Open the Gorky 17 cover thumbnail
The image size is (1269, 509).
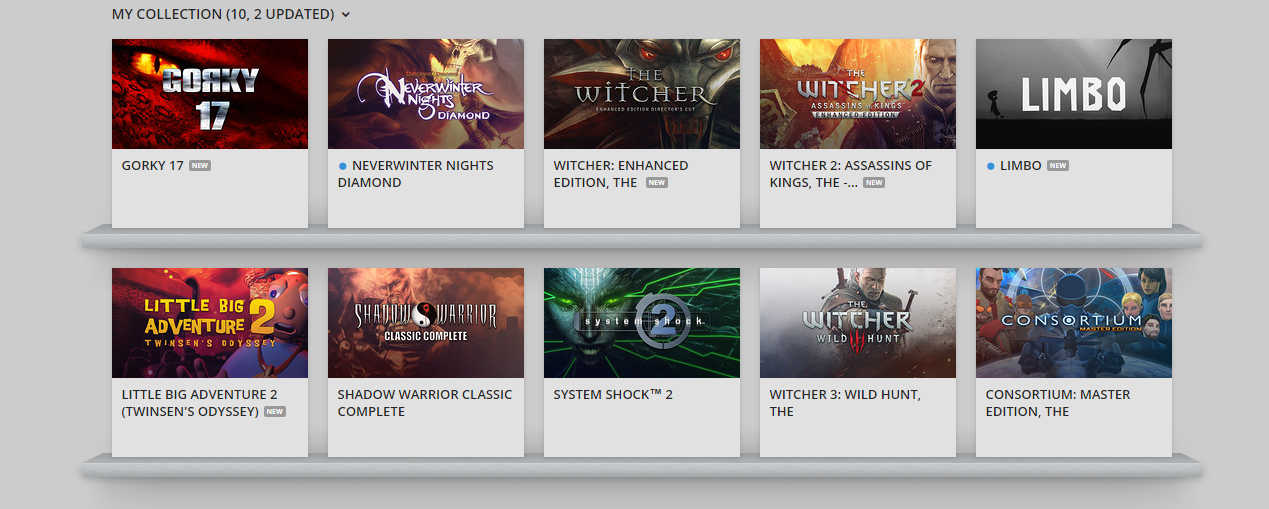point(210,94)
